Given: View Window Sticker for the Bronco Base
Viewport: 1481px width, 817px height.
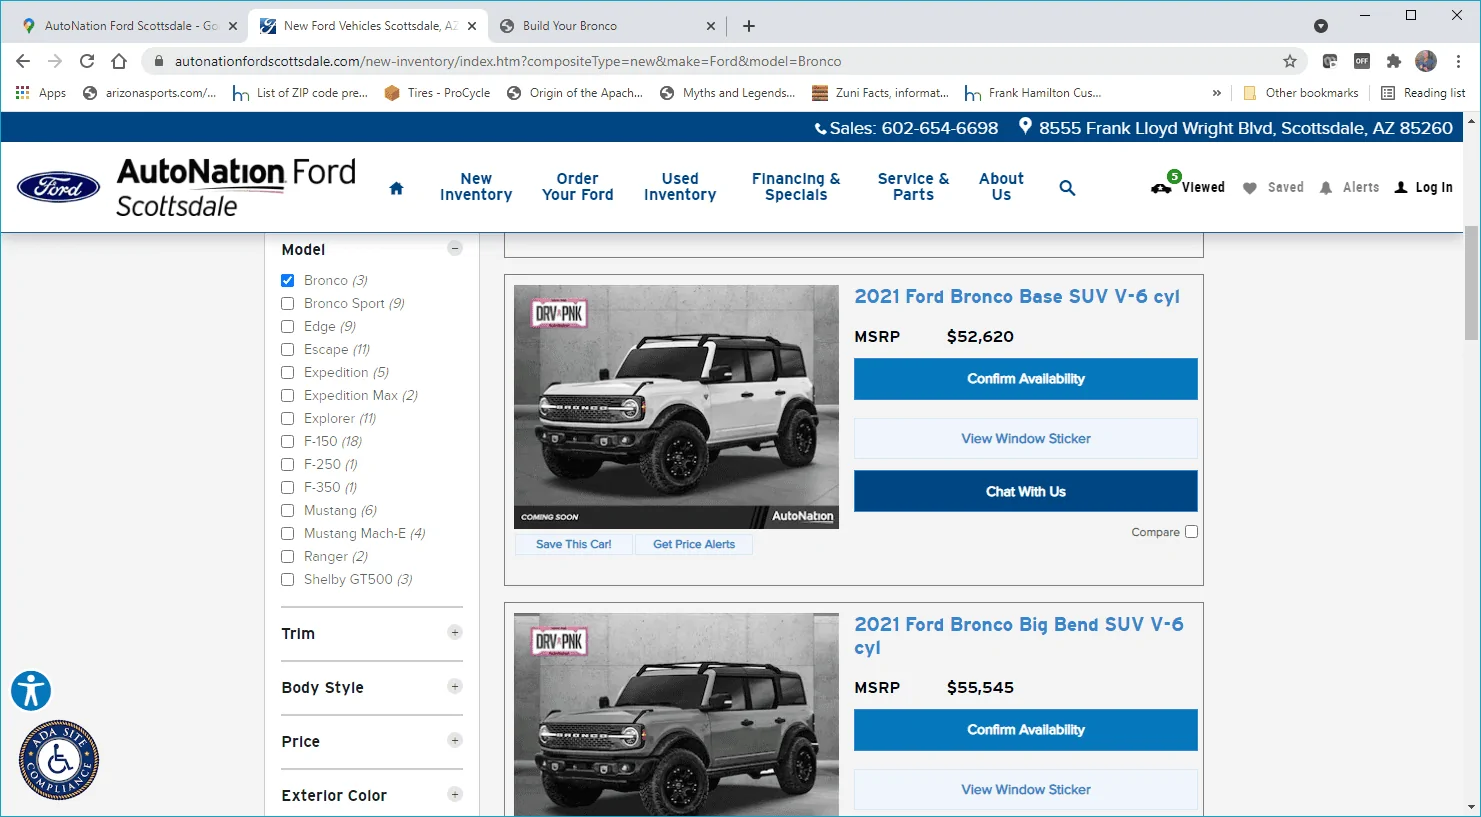Looking at the screenshot, I should coord(1025,439).
